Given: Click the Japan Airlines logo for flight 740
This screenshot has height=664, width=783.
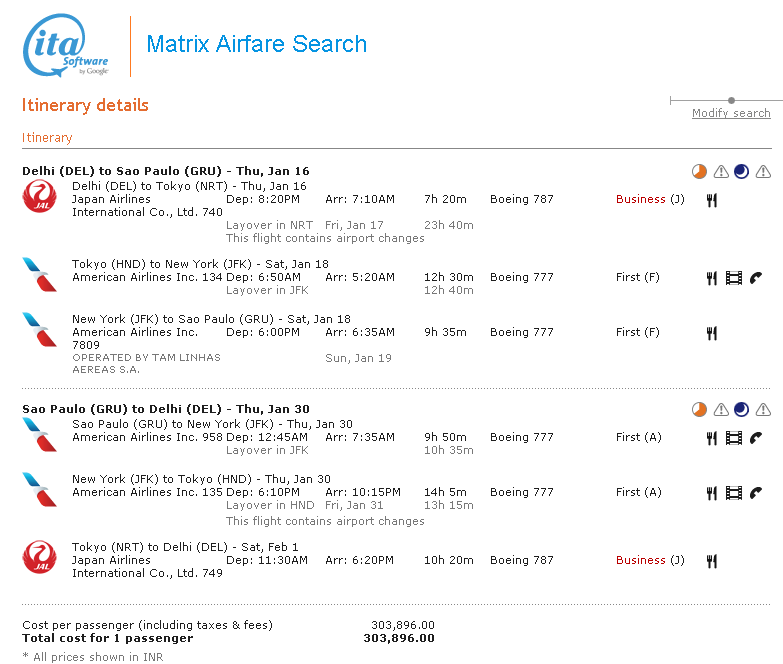Looking at the screenshot, I should (x=39, y=197).
